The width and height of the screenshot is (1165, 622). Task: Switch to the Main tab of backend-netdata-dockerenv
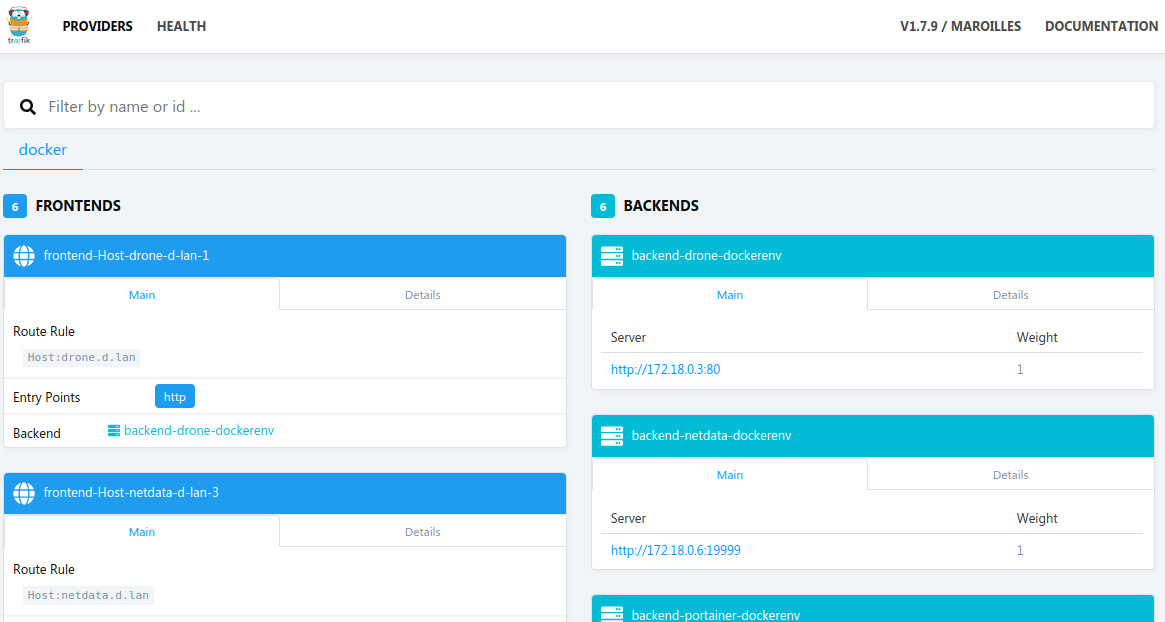pos(729,474)
